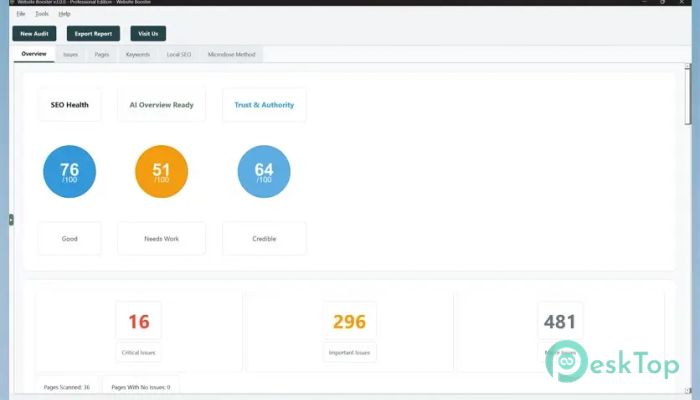Click the vertical scrollbar thumb

point(688,98)
